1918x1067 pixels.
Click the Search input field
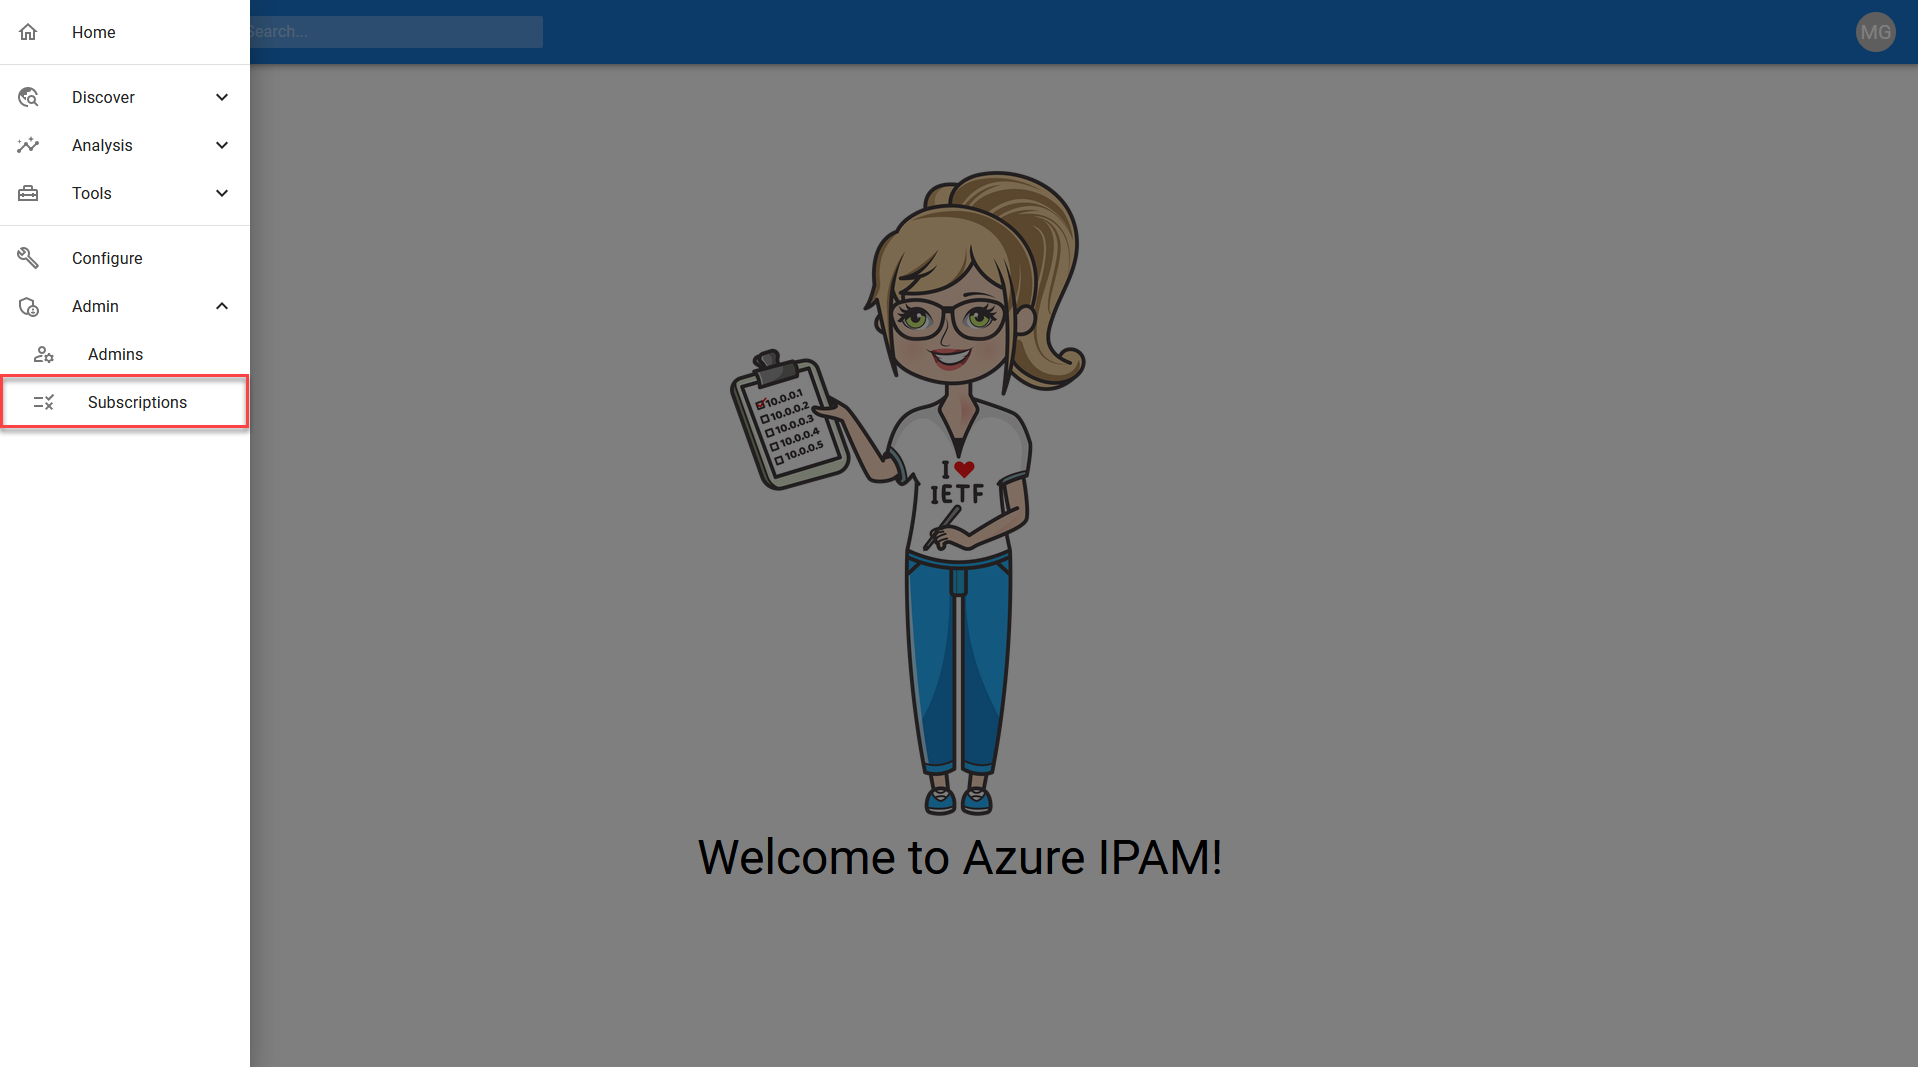point(396,32)
